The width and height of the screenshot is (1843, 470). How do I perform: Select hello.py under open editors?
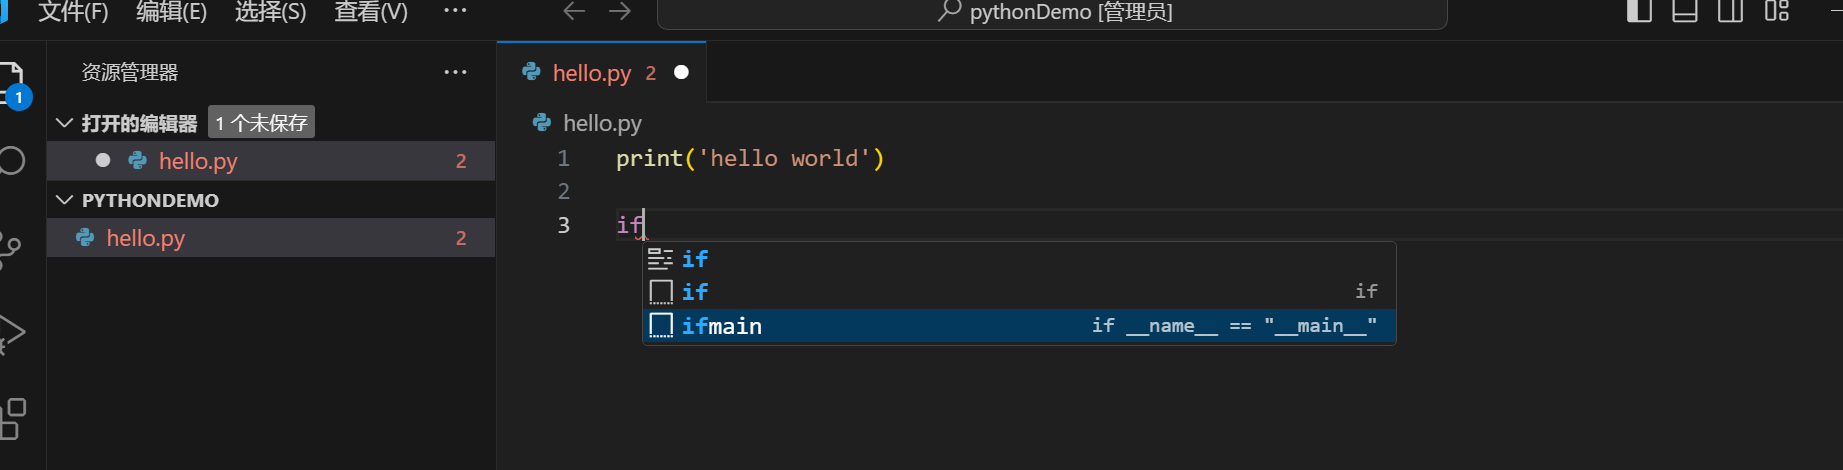[x=271, y=161]
